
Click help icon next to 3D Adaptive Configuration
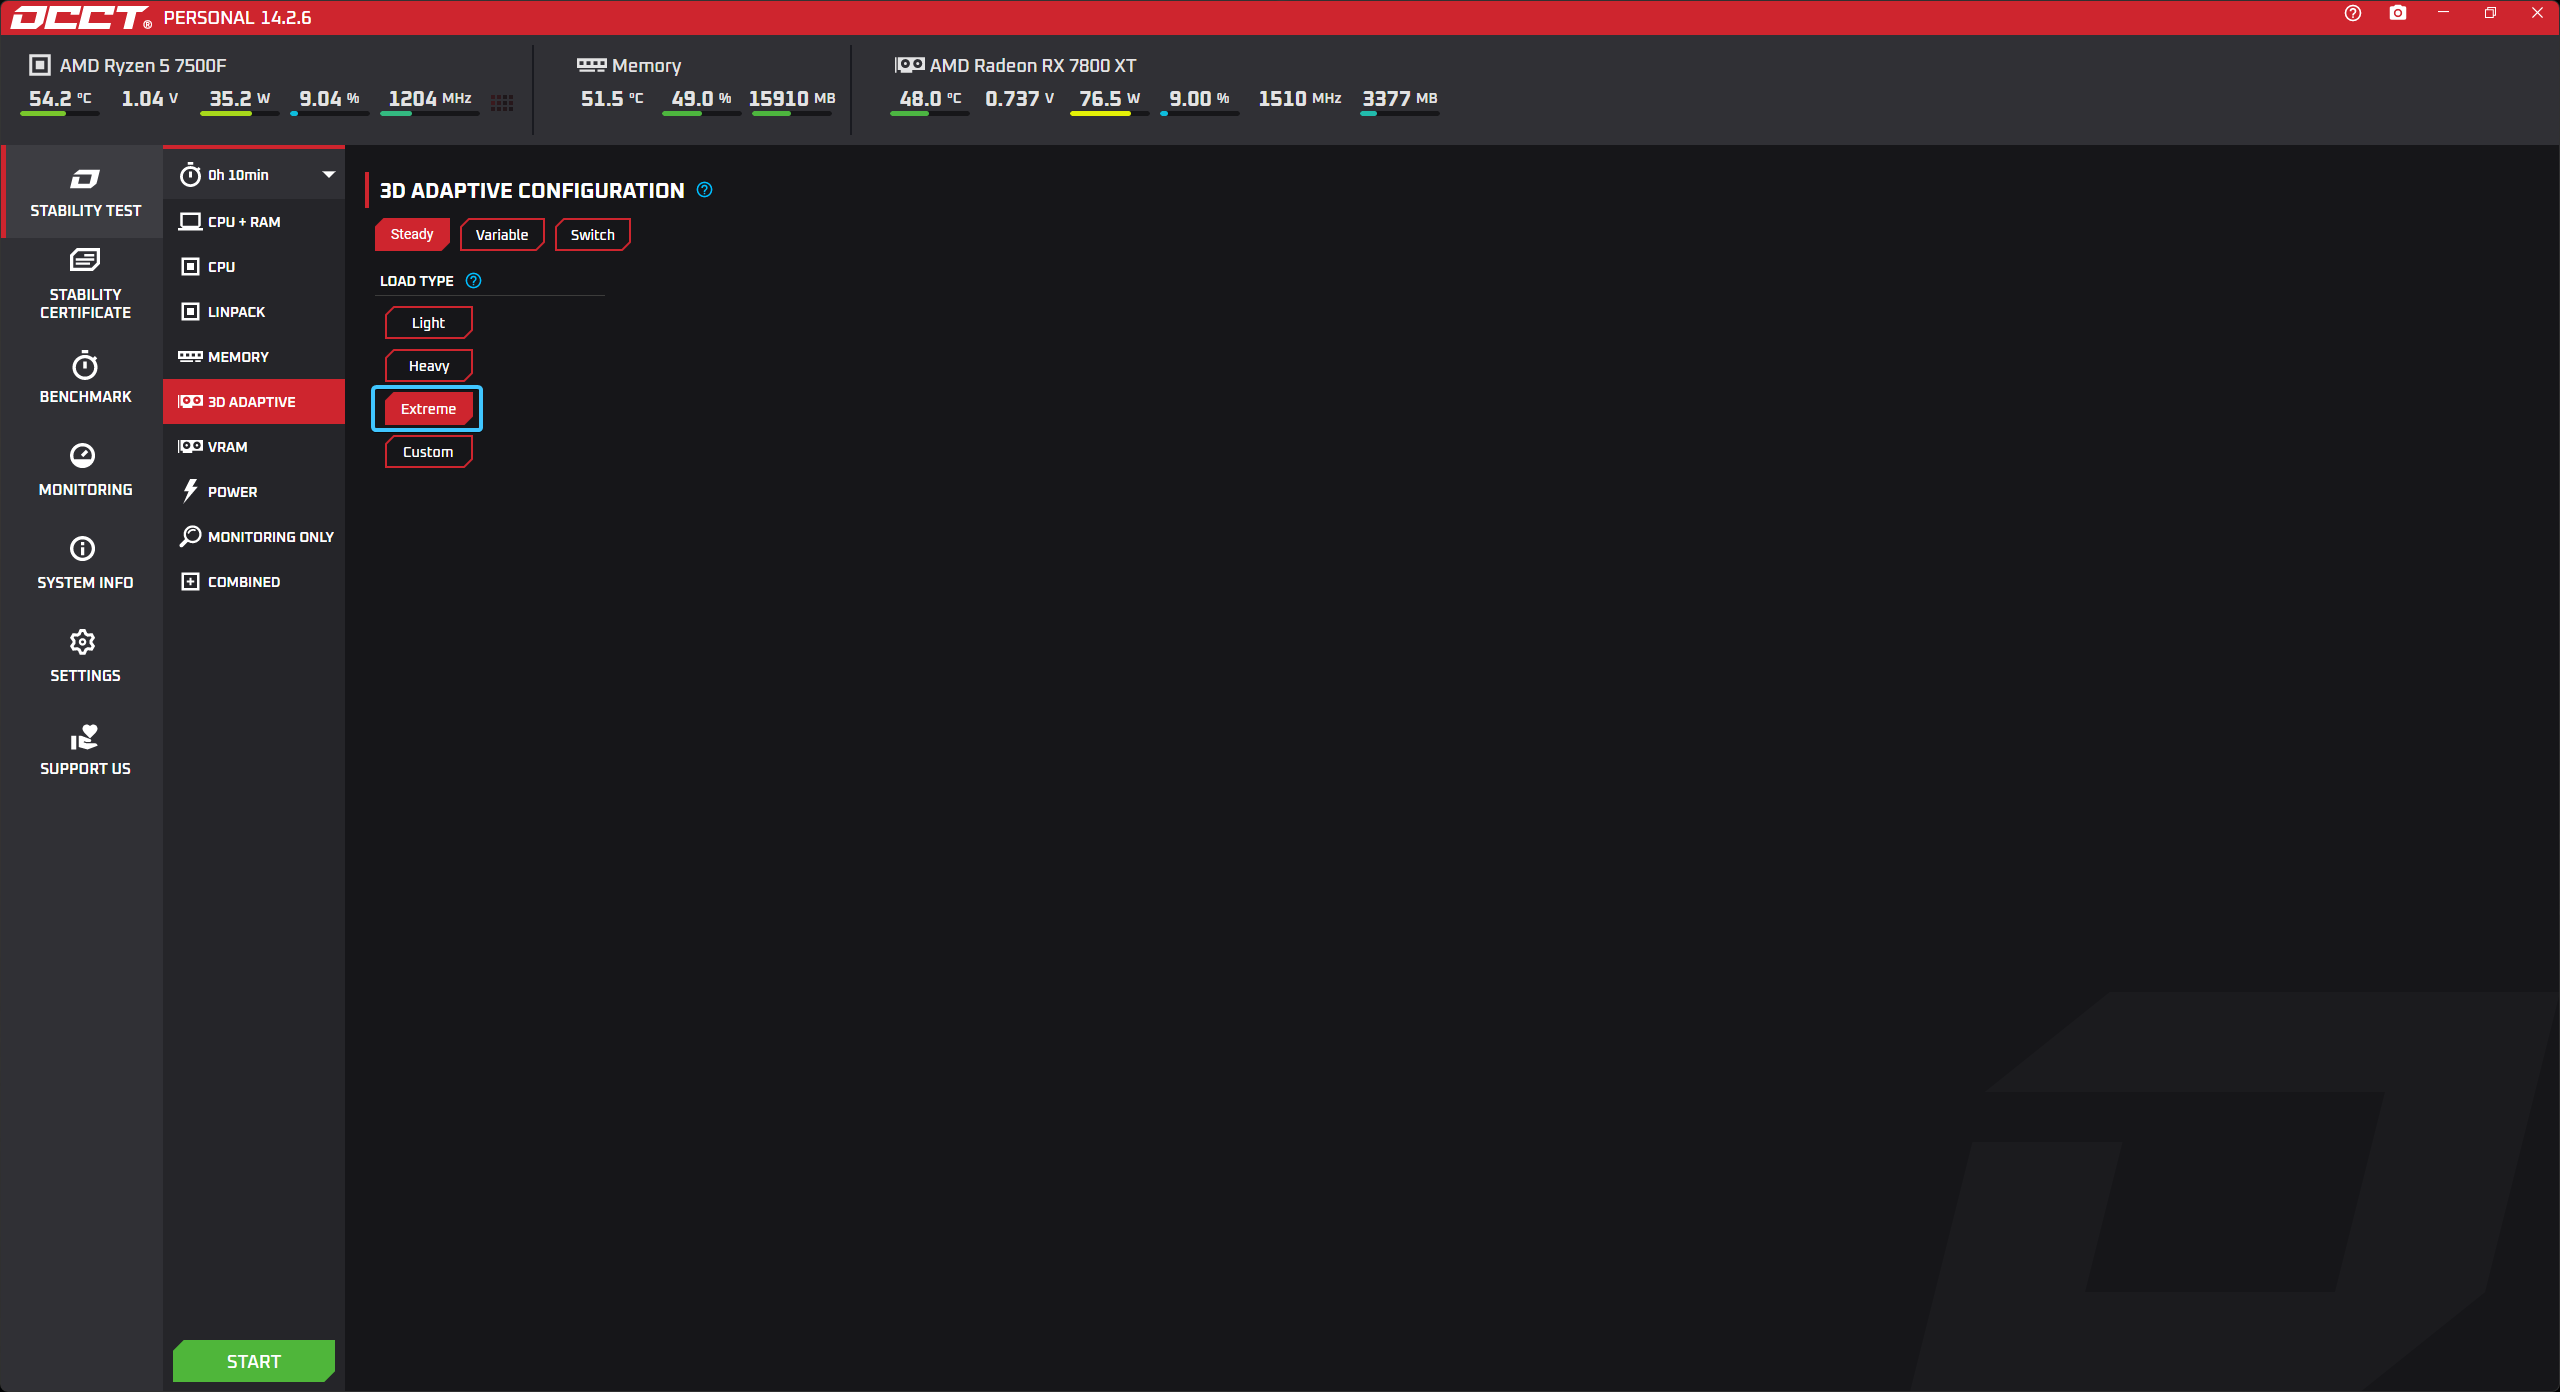click(x=705, y=190)
